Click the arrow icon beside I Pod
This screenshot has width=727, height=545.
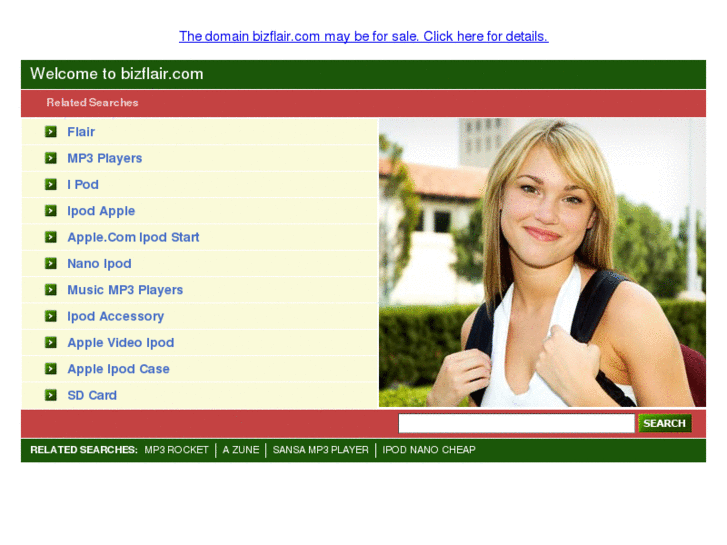(51, 185)
